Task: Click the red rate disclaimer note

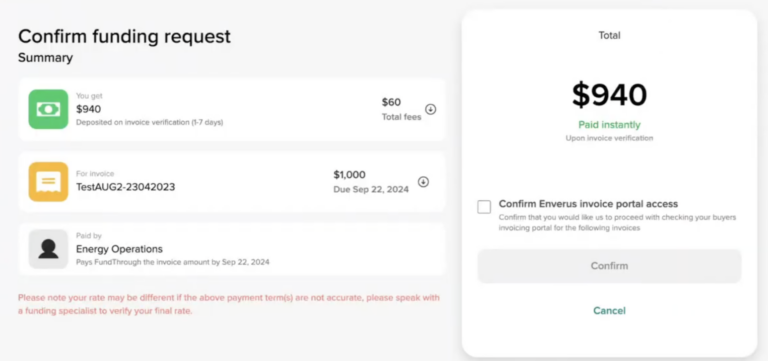Action: pos(229,304)
